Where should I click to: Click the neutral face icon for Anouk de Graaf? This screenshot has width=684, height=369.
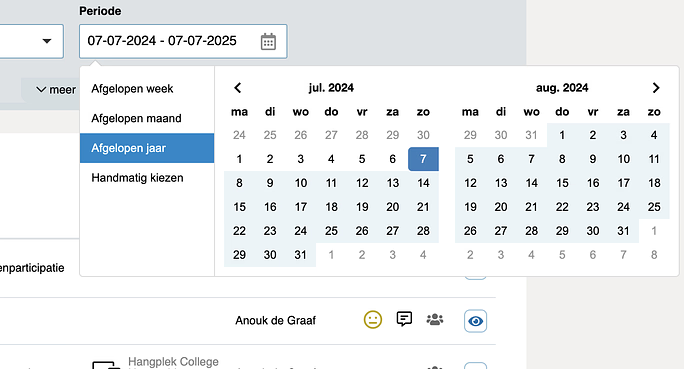pyautogui.click(x=373, y=320)
